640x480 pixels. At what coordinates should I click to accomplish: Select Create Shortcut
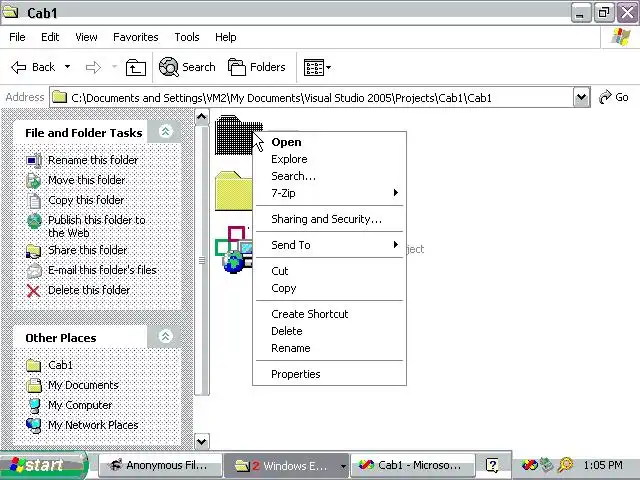click(329, 314)
